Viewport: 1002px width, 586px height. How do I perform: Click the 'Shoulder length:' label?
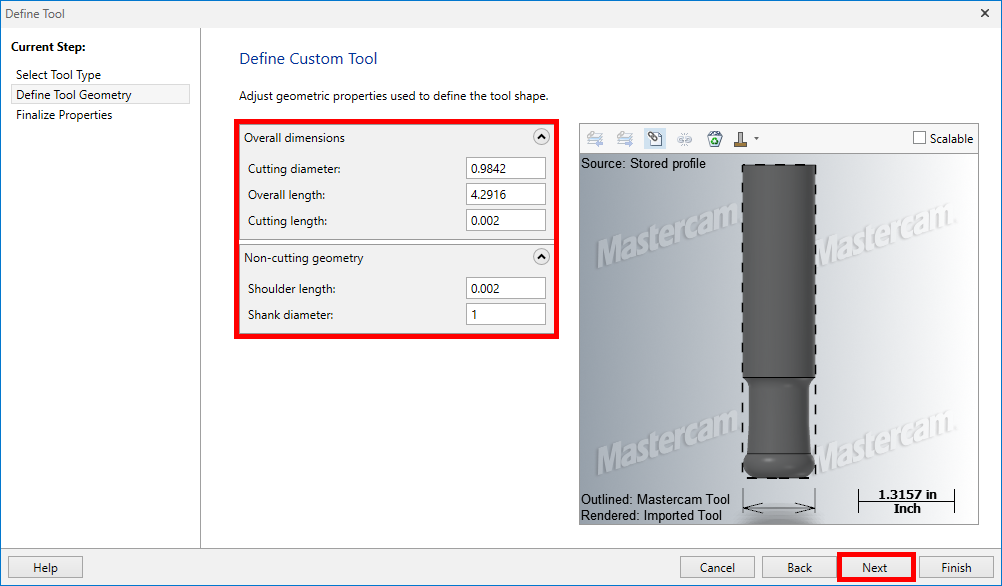[x=291, y=289]
